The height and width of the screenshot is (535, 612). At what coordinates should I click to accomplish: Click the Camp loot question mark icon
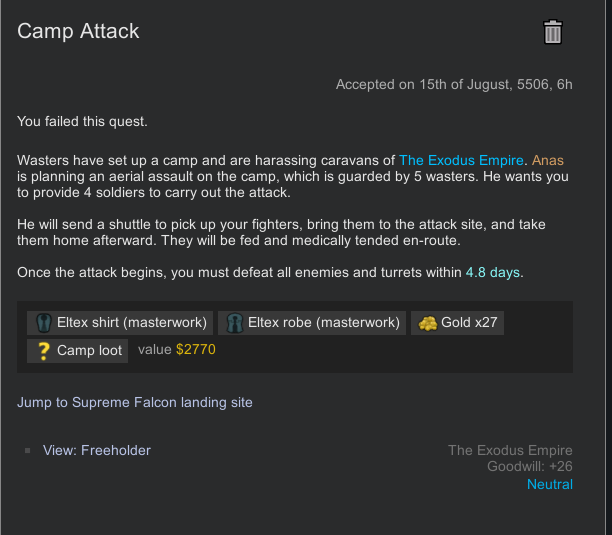coord(43,351)
